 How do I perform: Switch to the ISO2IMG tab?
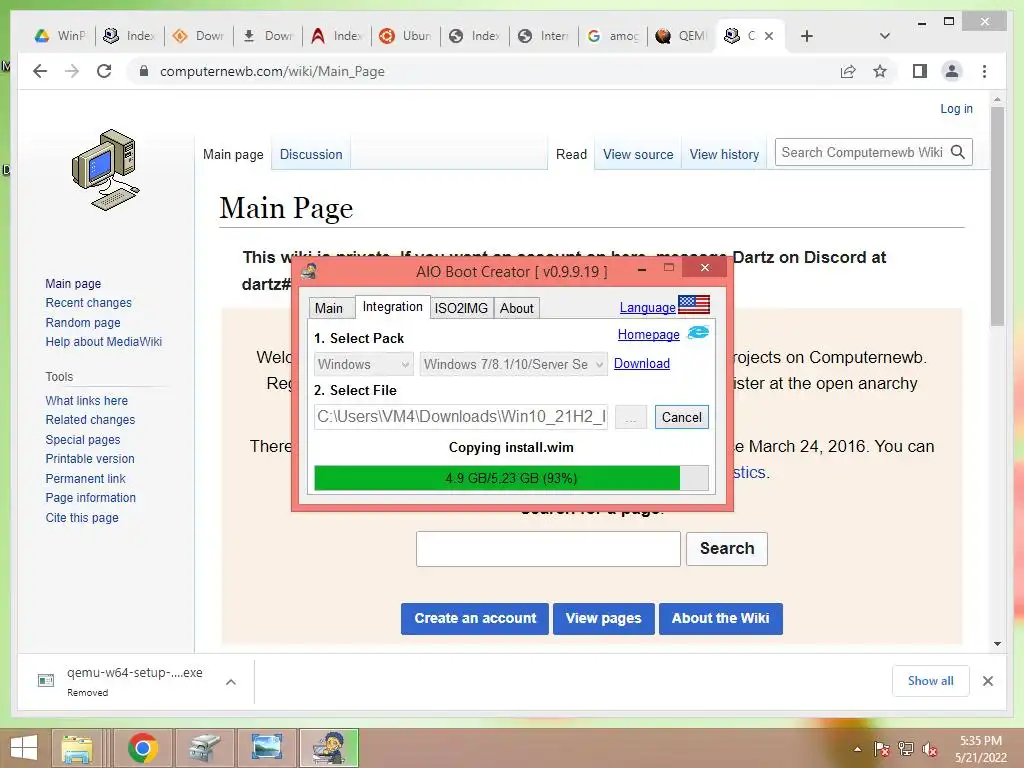tap(461, 308)
